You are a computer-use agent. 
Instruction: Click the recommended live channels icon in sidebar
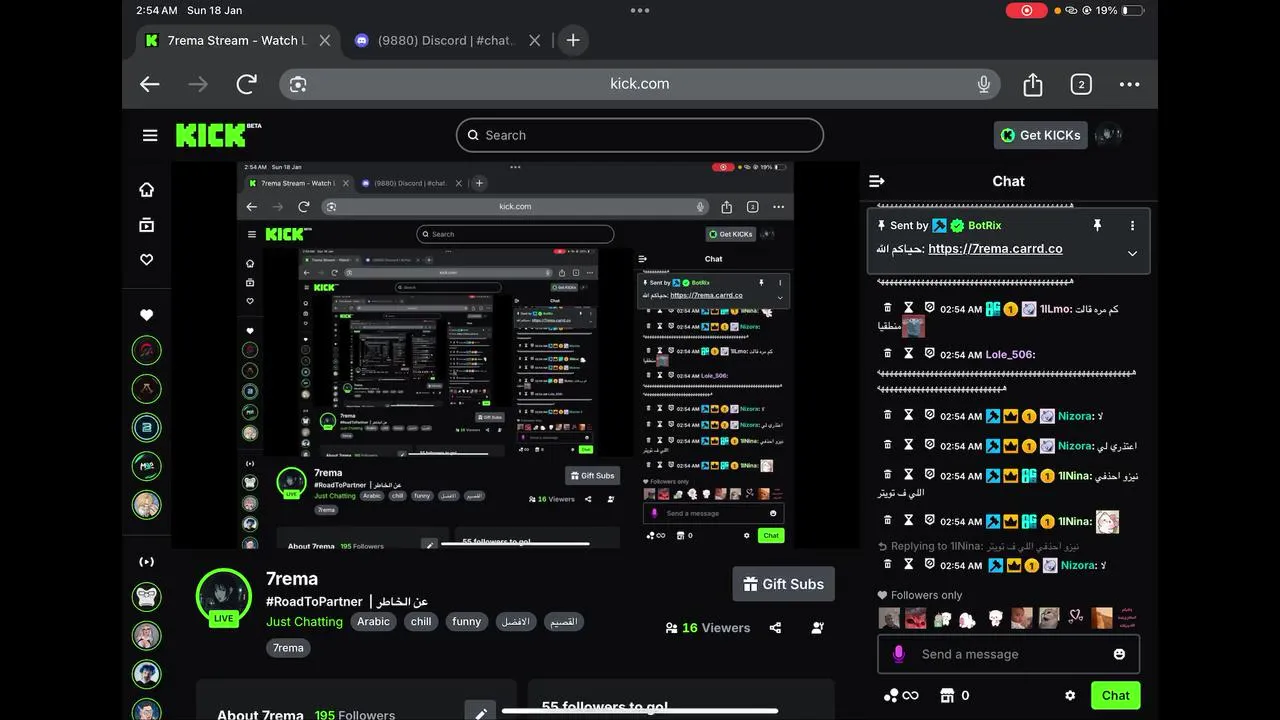147,562
